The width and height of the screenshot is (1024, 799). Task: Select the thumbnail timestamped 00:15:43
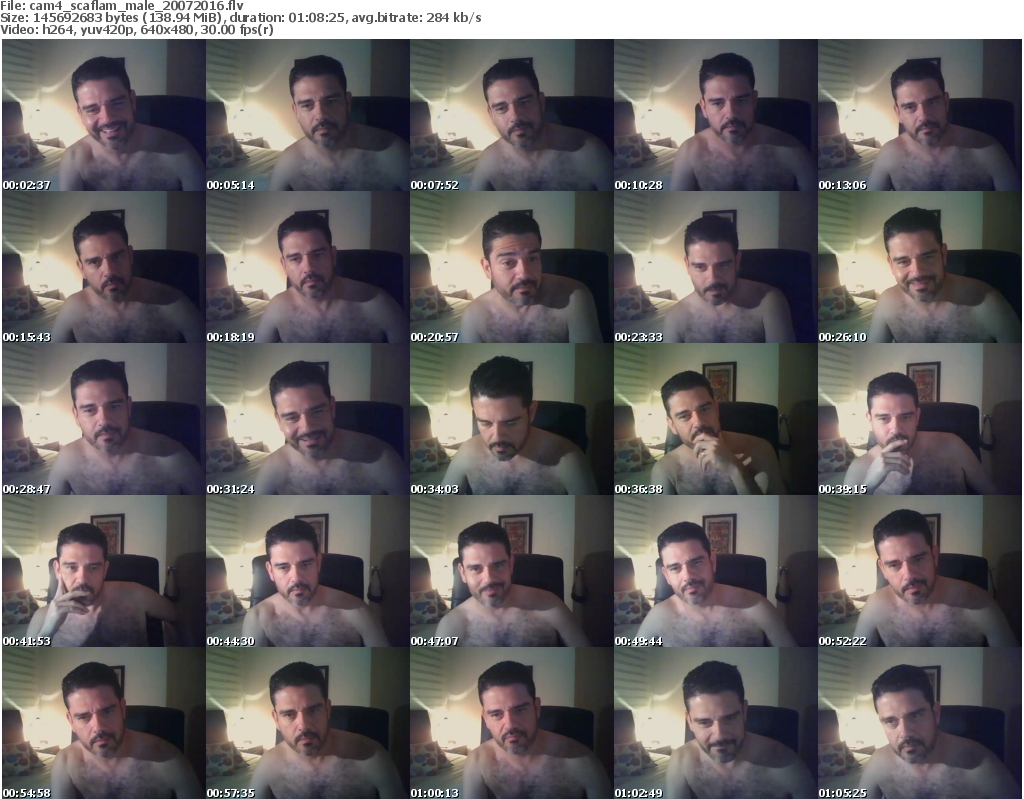point(104,267)
